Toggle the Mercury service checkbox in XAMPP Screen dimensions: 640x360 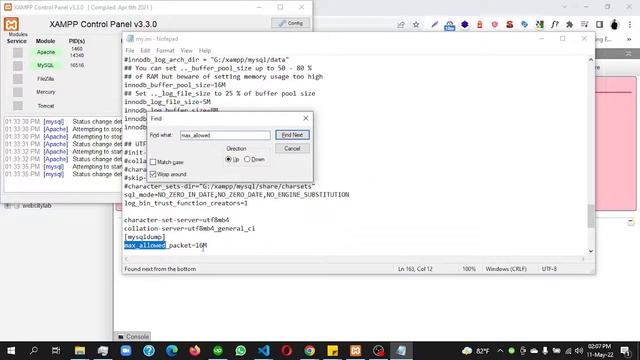(x=18, y=92)
